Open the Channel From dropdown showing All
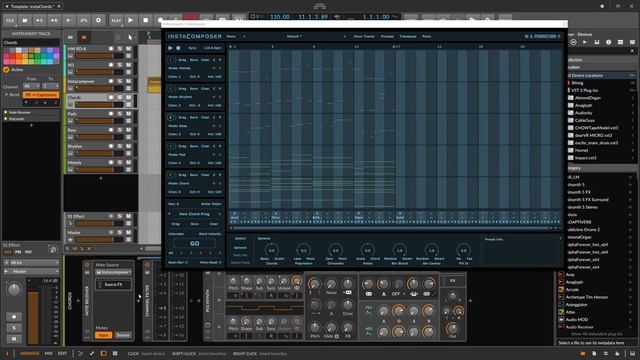This screenshot has width=640, height=360. click(x=31, y=86)
